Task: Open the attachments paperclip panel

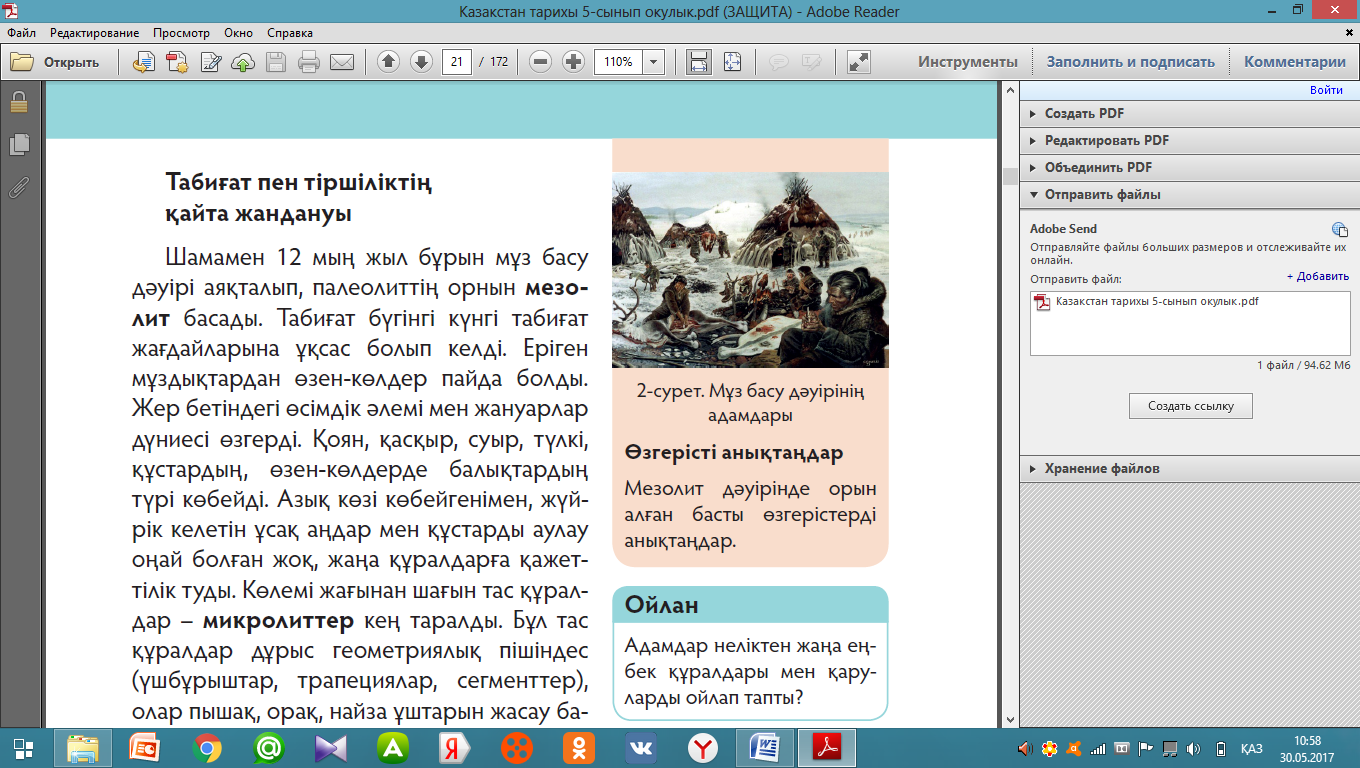Action: 18,187
